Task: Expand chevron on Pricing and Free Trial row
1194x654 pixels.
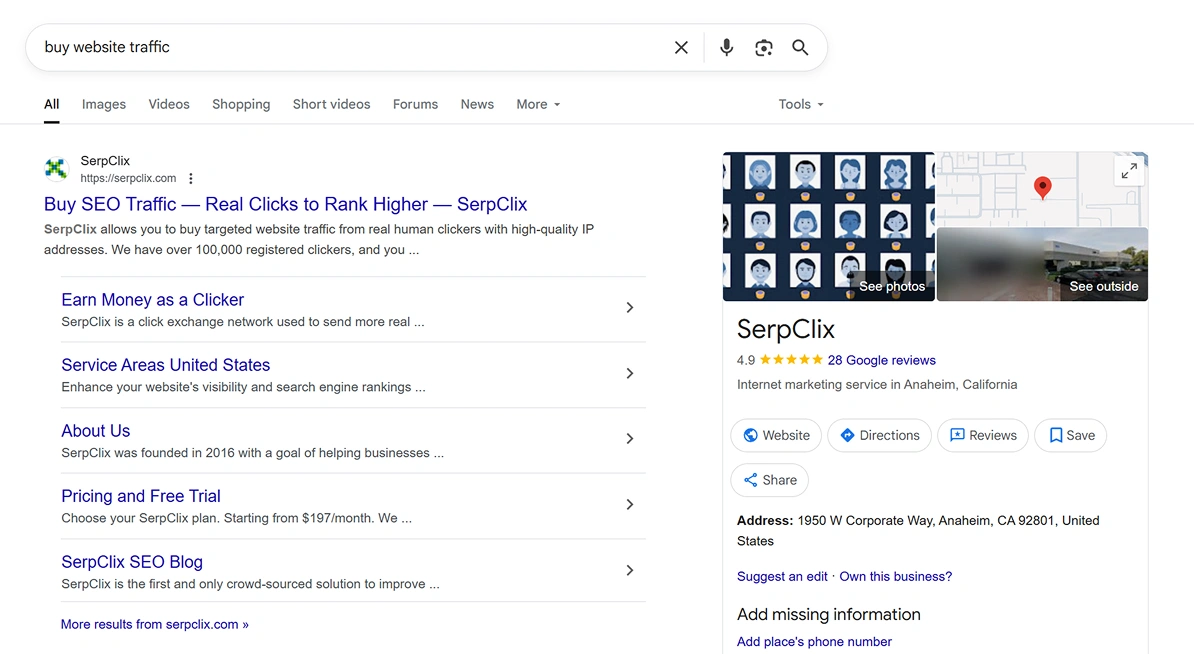Action: (x=630, y=504)
